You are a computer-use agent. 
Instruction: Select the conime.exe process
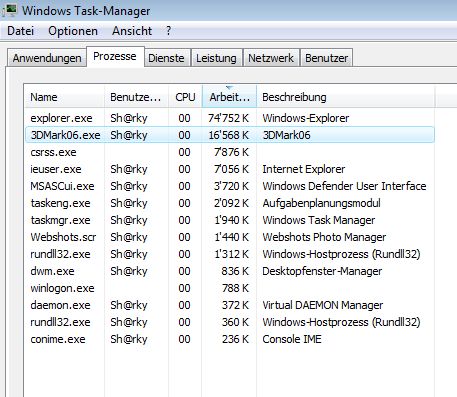pos(230,339)
